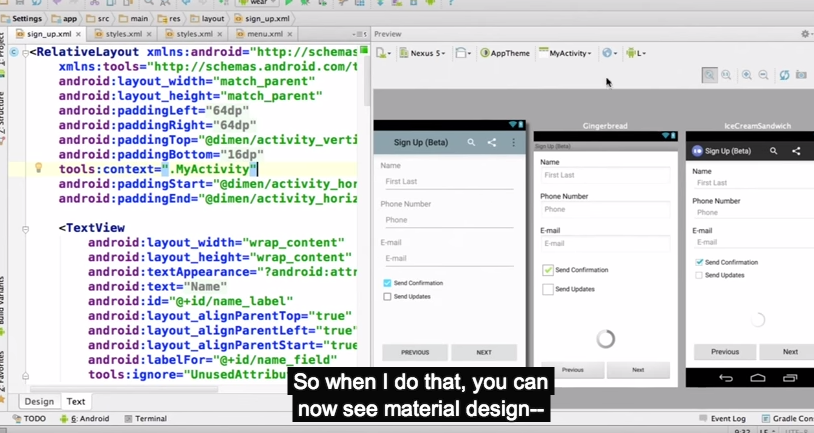Screen dimensions: 814x433
Task: Click NEXT button in Nexus 5 preview
Action: [484, 352]
